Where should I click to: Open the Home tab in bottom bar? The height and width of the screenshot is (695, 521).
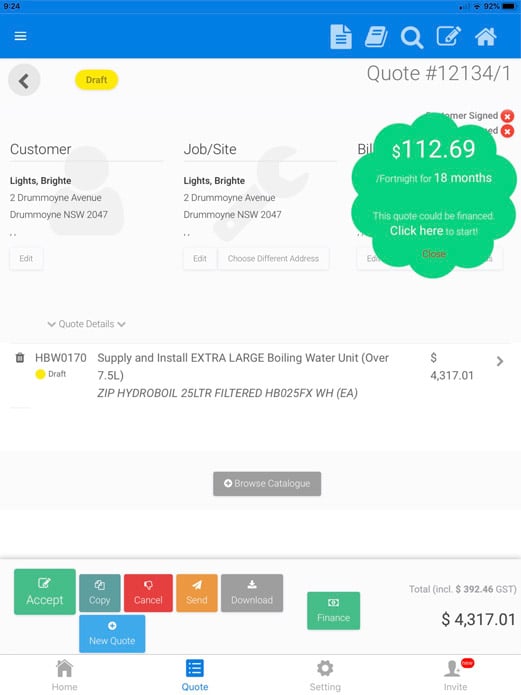point(64,675)
